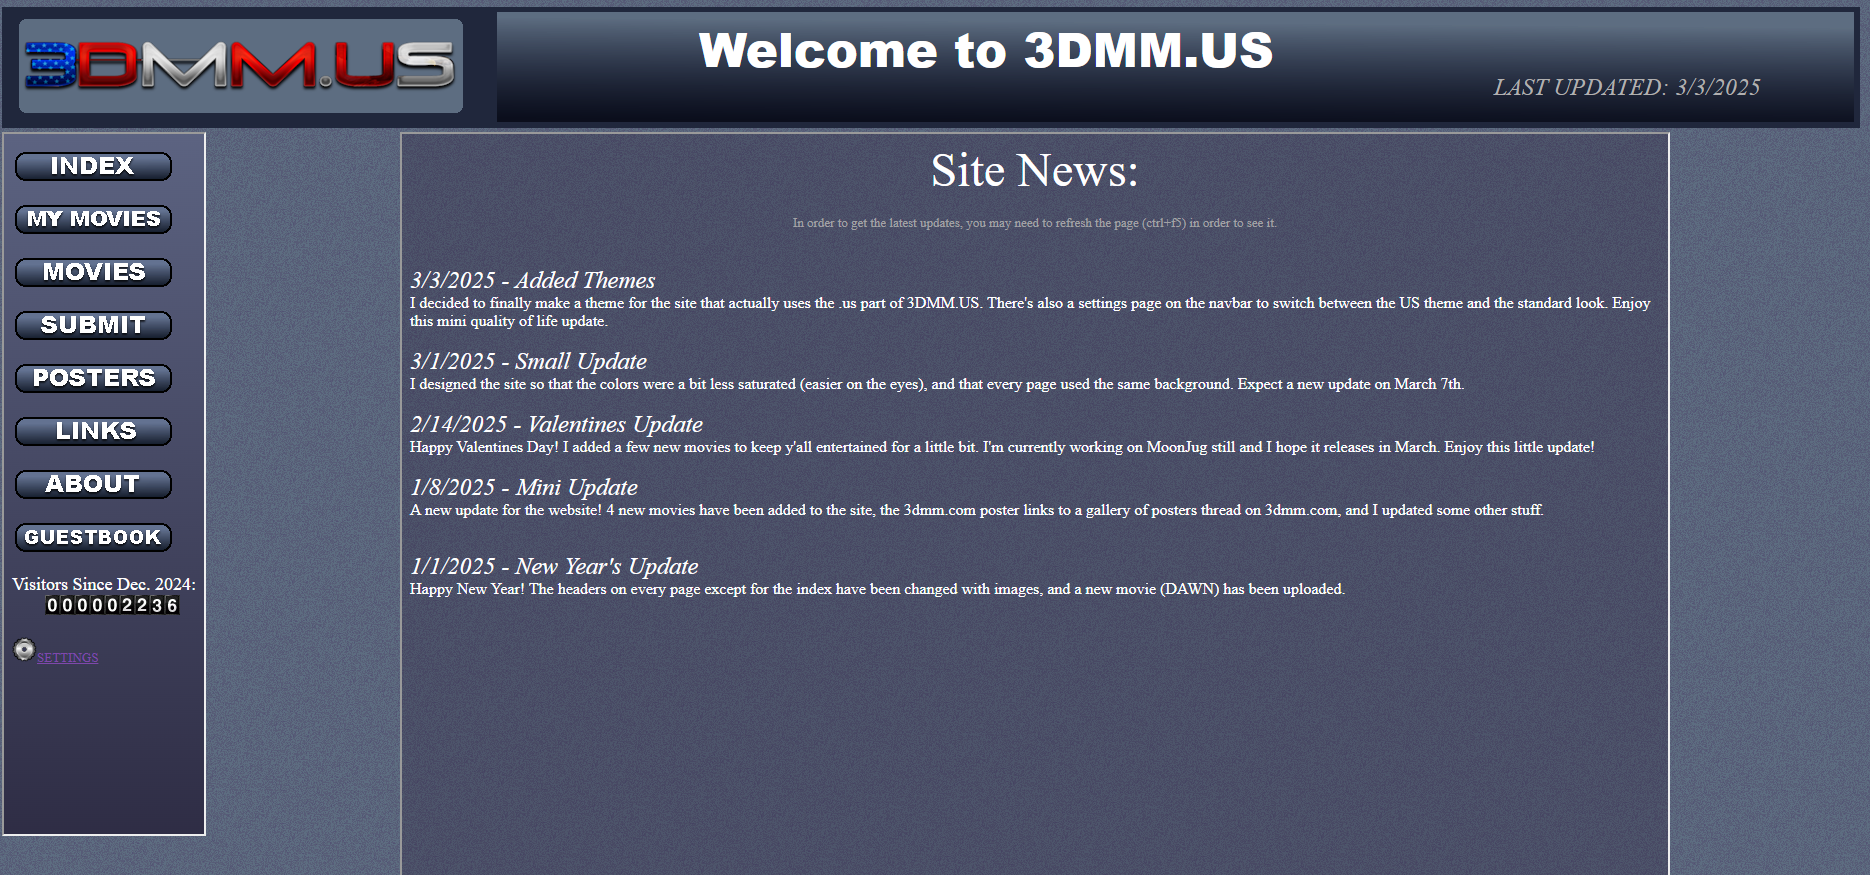Visit the ABOUT page
This screenshot has height=875, width=1870.
pos(93,484)
